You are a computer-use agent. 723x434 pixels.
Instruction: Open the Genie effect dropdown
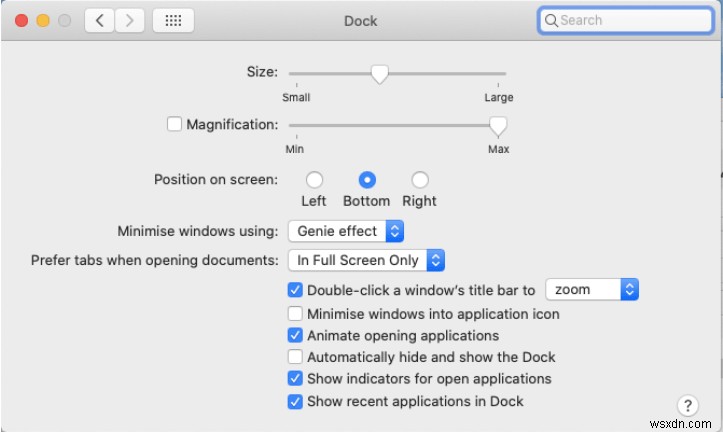coord(346,231)
